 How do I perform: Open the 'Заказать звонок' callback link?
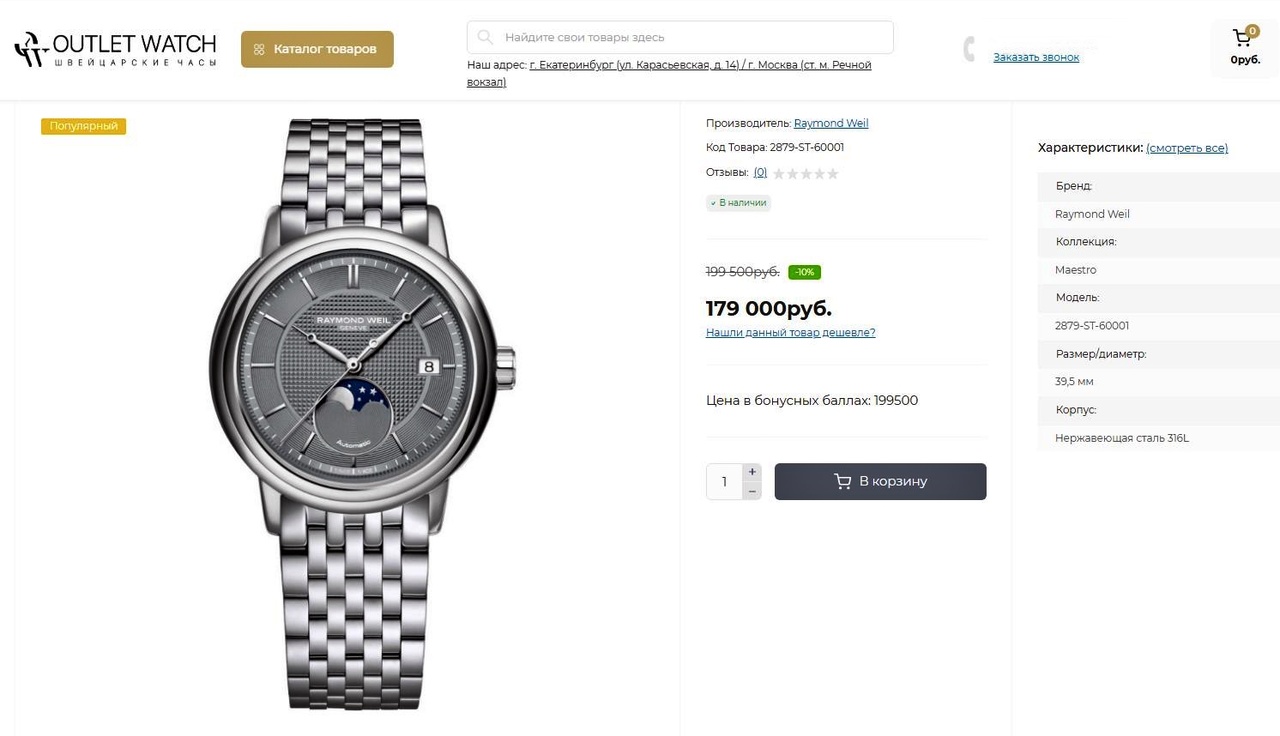pos(1036,58)
